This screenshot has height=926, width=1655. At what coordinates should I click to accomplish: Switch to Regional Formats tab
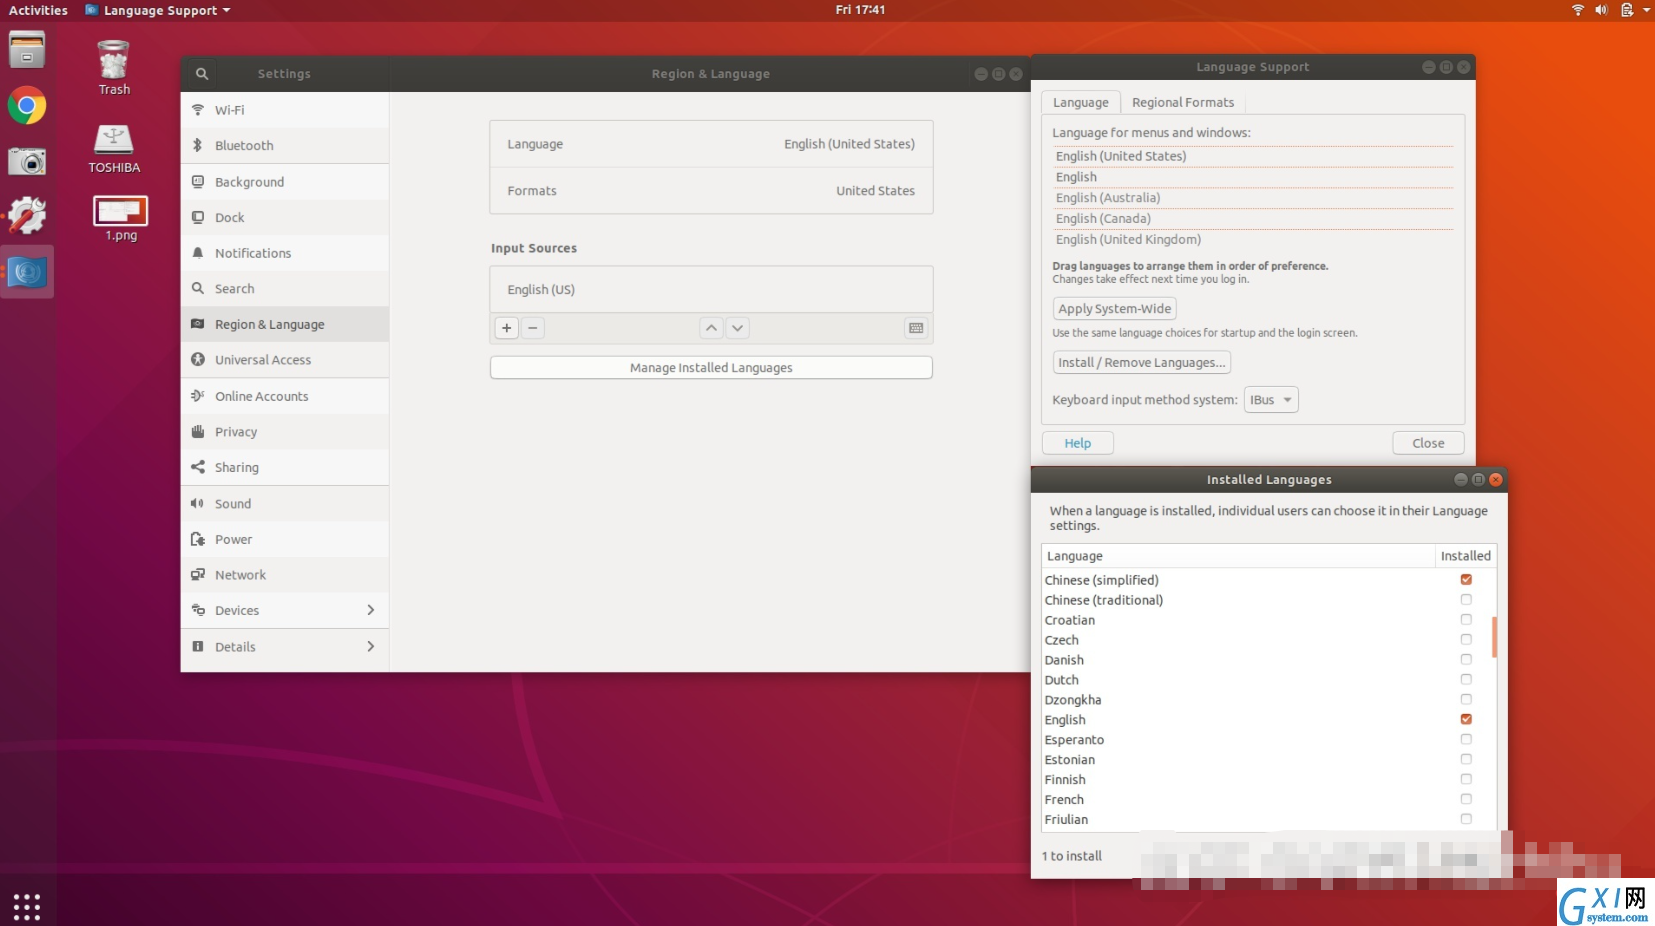coord(1183,102)
